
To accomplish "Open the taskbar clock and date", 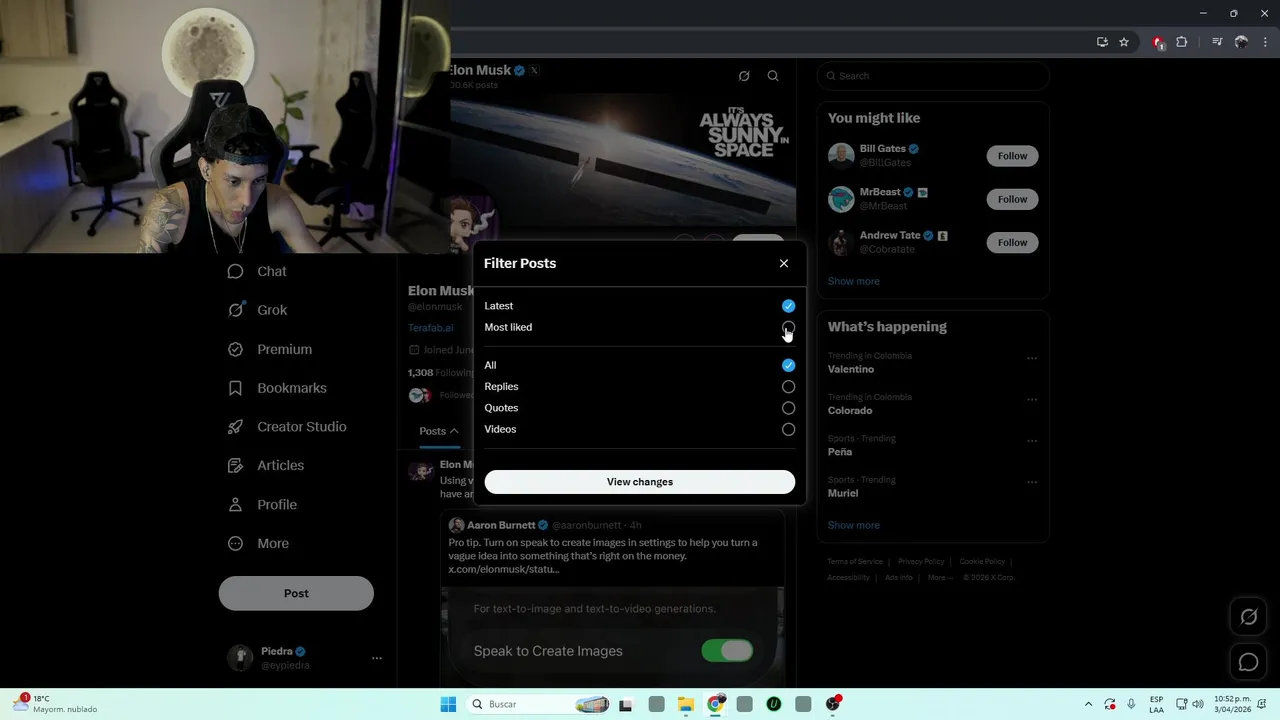I will [x=1232, y=704].
